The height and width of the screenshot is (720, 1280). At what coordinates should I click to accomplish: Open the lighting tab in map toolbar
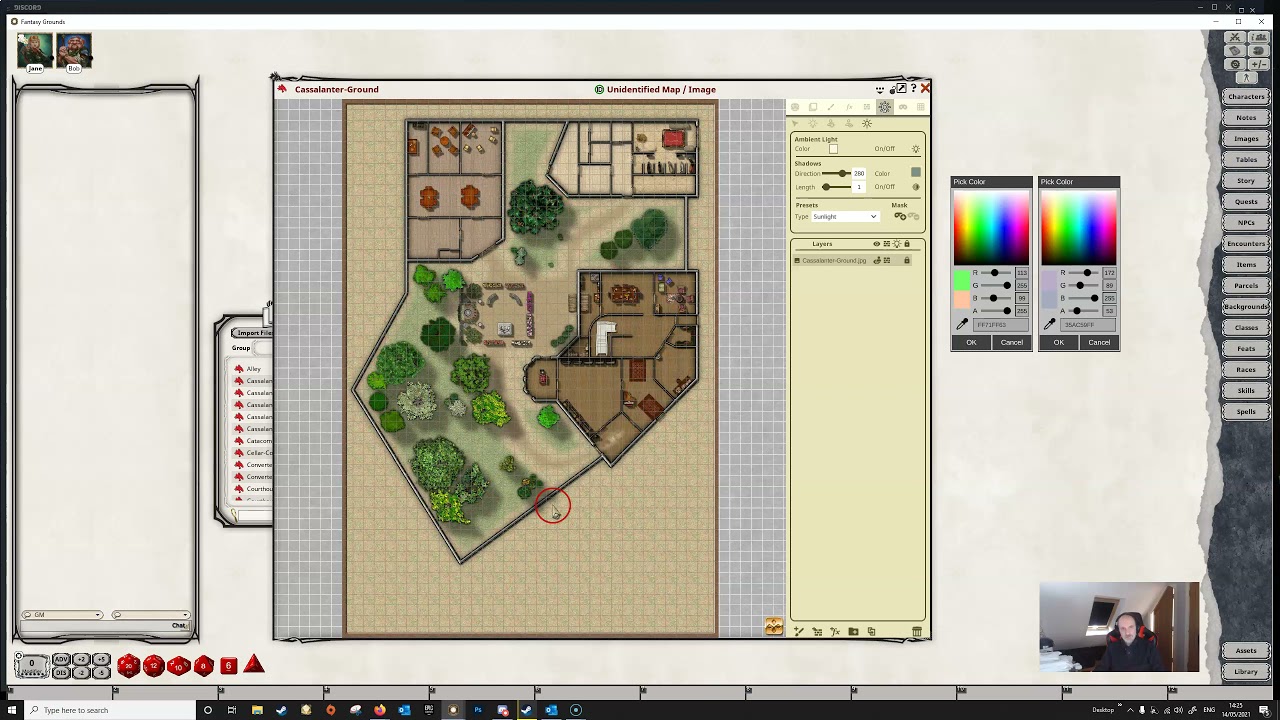(884, 107)
